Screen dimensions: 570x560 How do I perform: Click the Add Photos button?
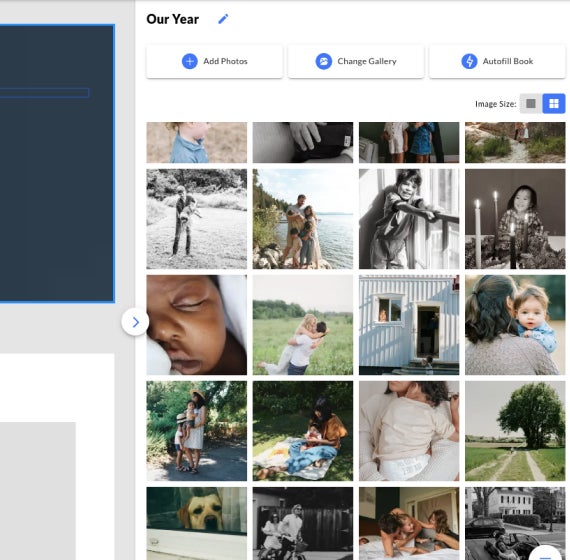pos(214,61)
